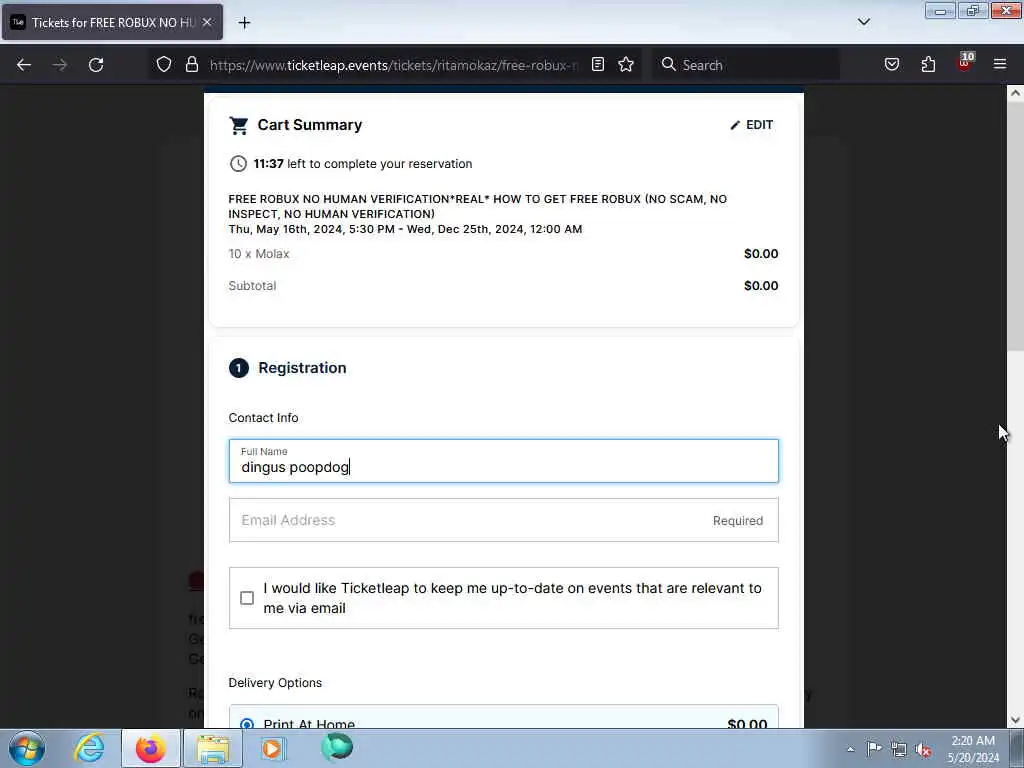Select the Print At Home radio option

[247, 724]
